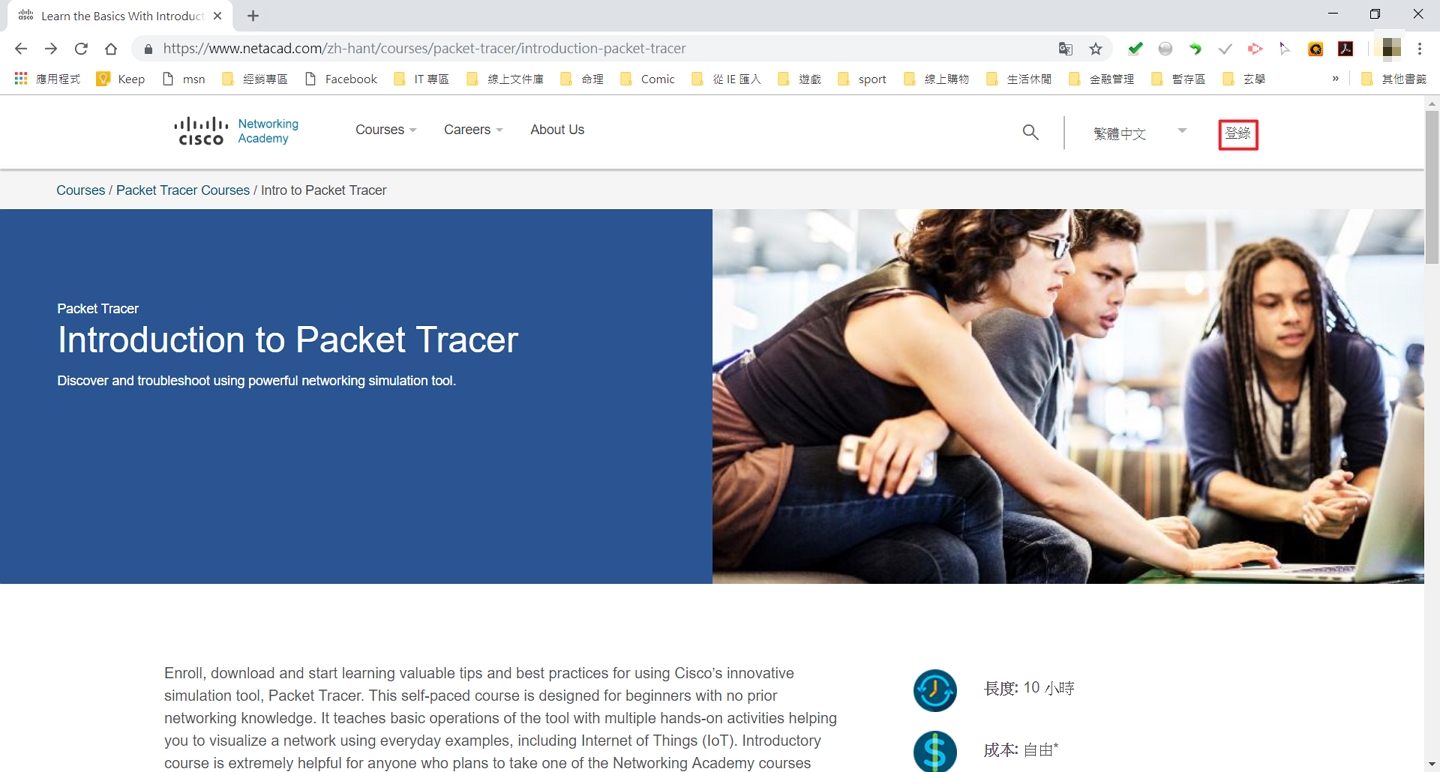
Task: Open the Comic bookmark folder
Action: [x=647, y=79]
